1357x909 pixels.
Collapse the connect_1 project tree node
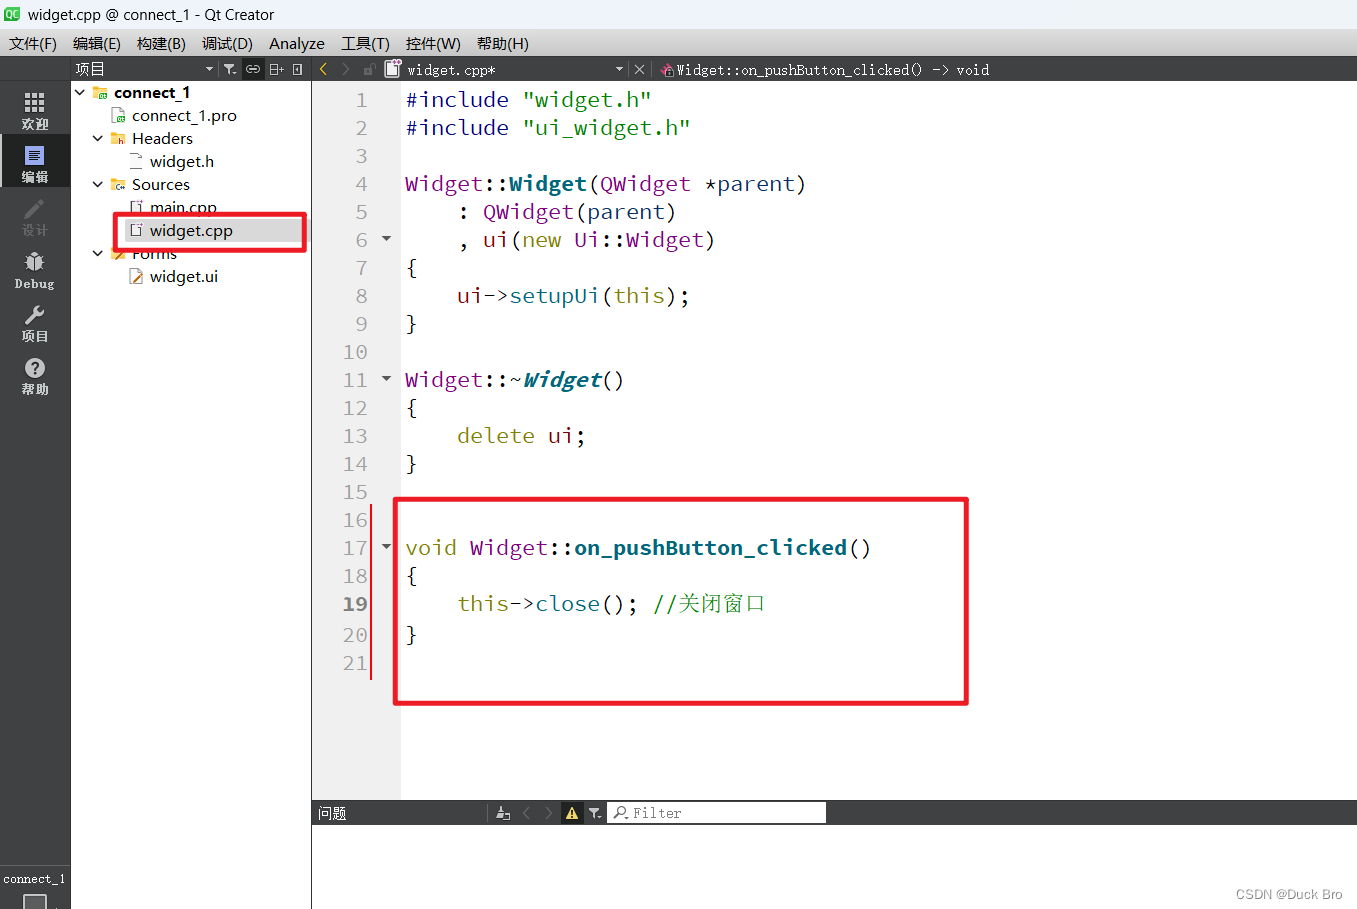tap(80, 92)
